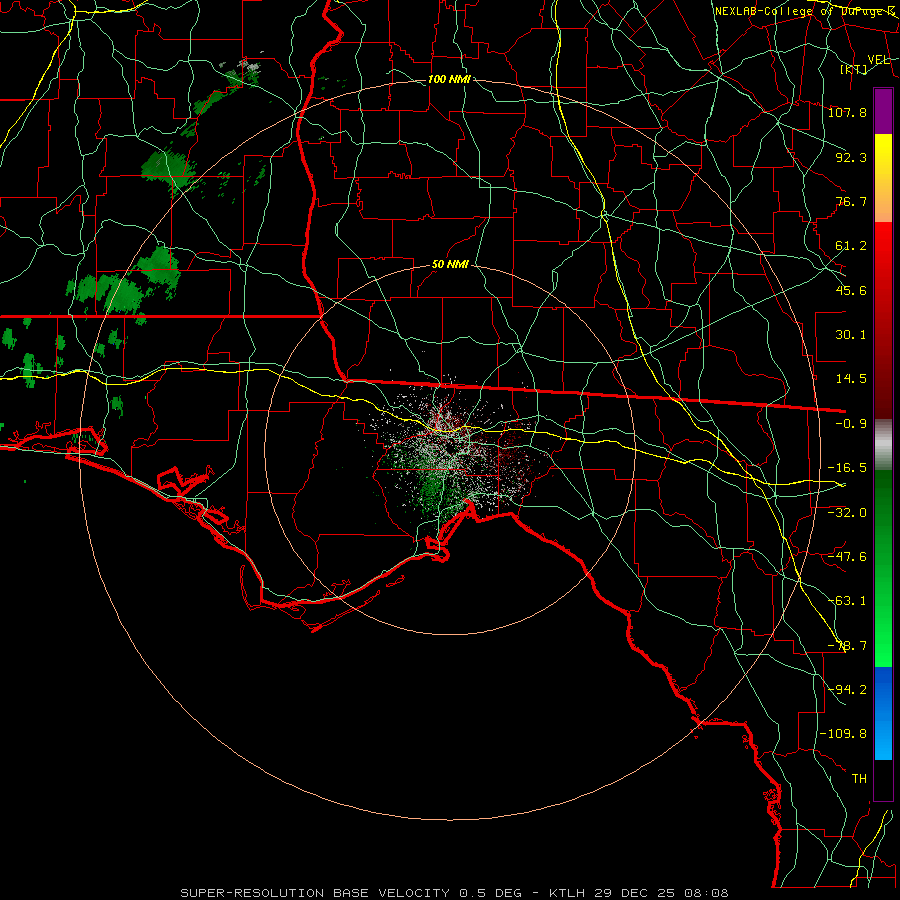Select the -47.6 scale label
Screen dimensions: 900x900
tap(847, 557)
